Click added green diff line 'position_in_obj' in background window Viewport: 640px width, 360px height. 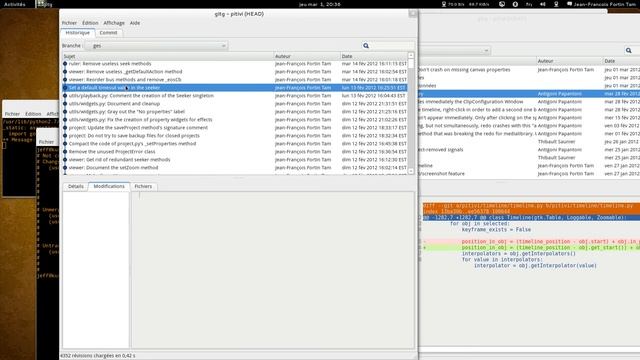click(x=531, y=247)
